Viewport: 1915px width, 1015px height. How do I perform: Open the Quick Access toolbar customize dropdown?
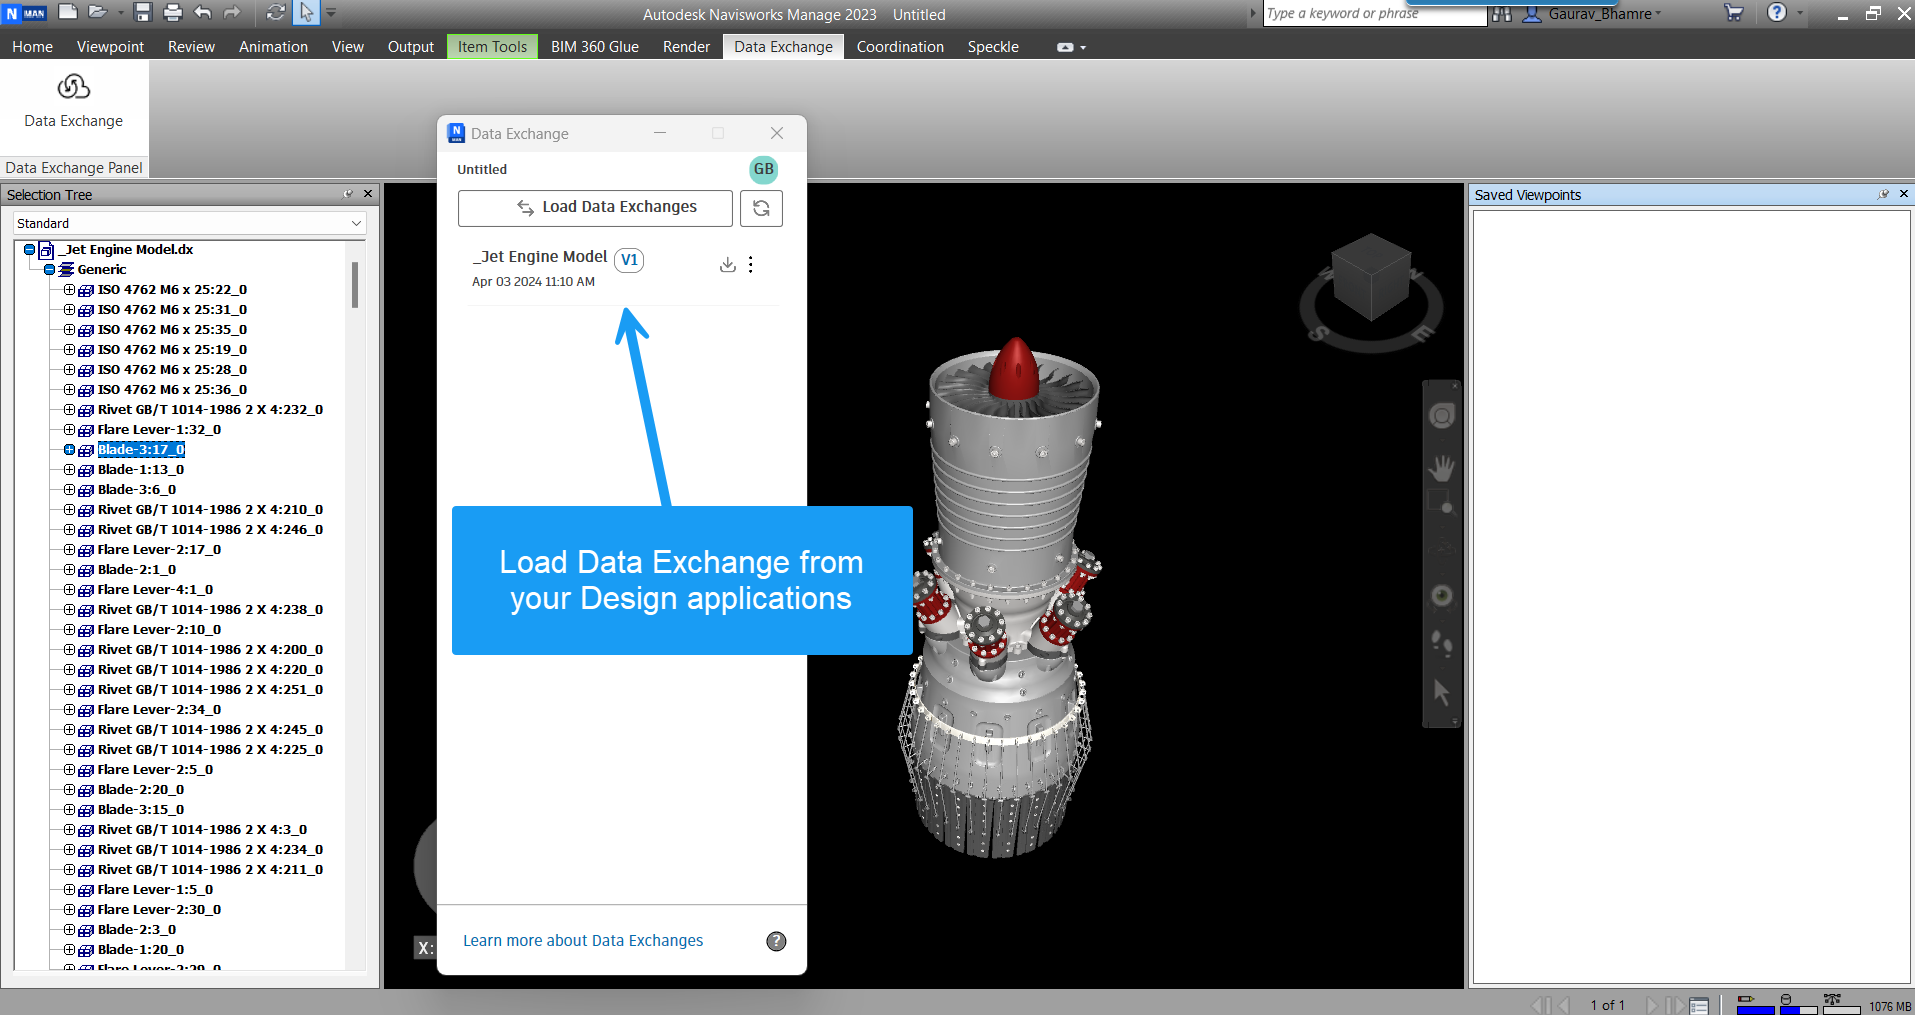[x=331, y=13]
